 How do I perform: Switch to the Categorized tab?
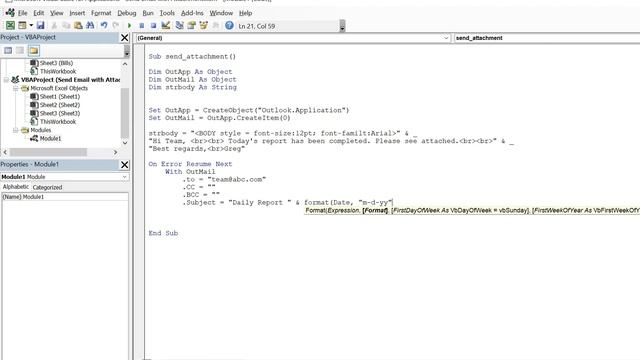point(47,187)
